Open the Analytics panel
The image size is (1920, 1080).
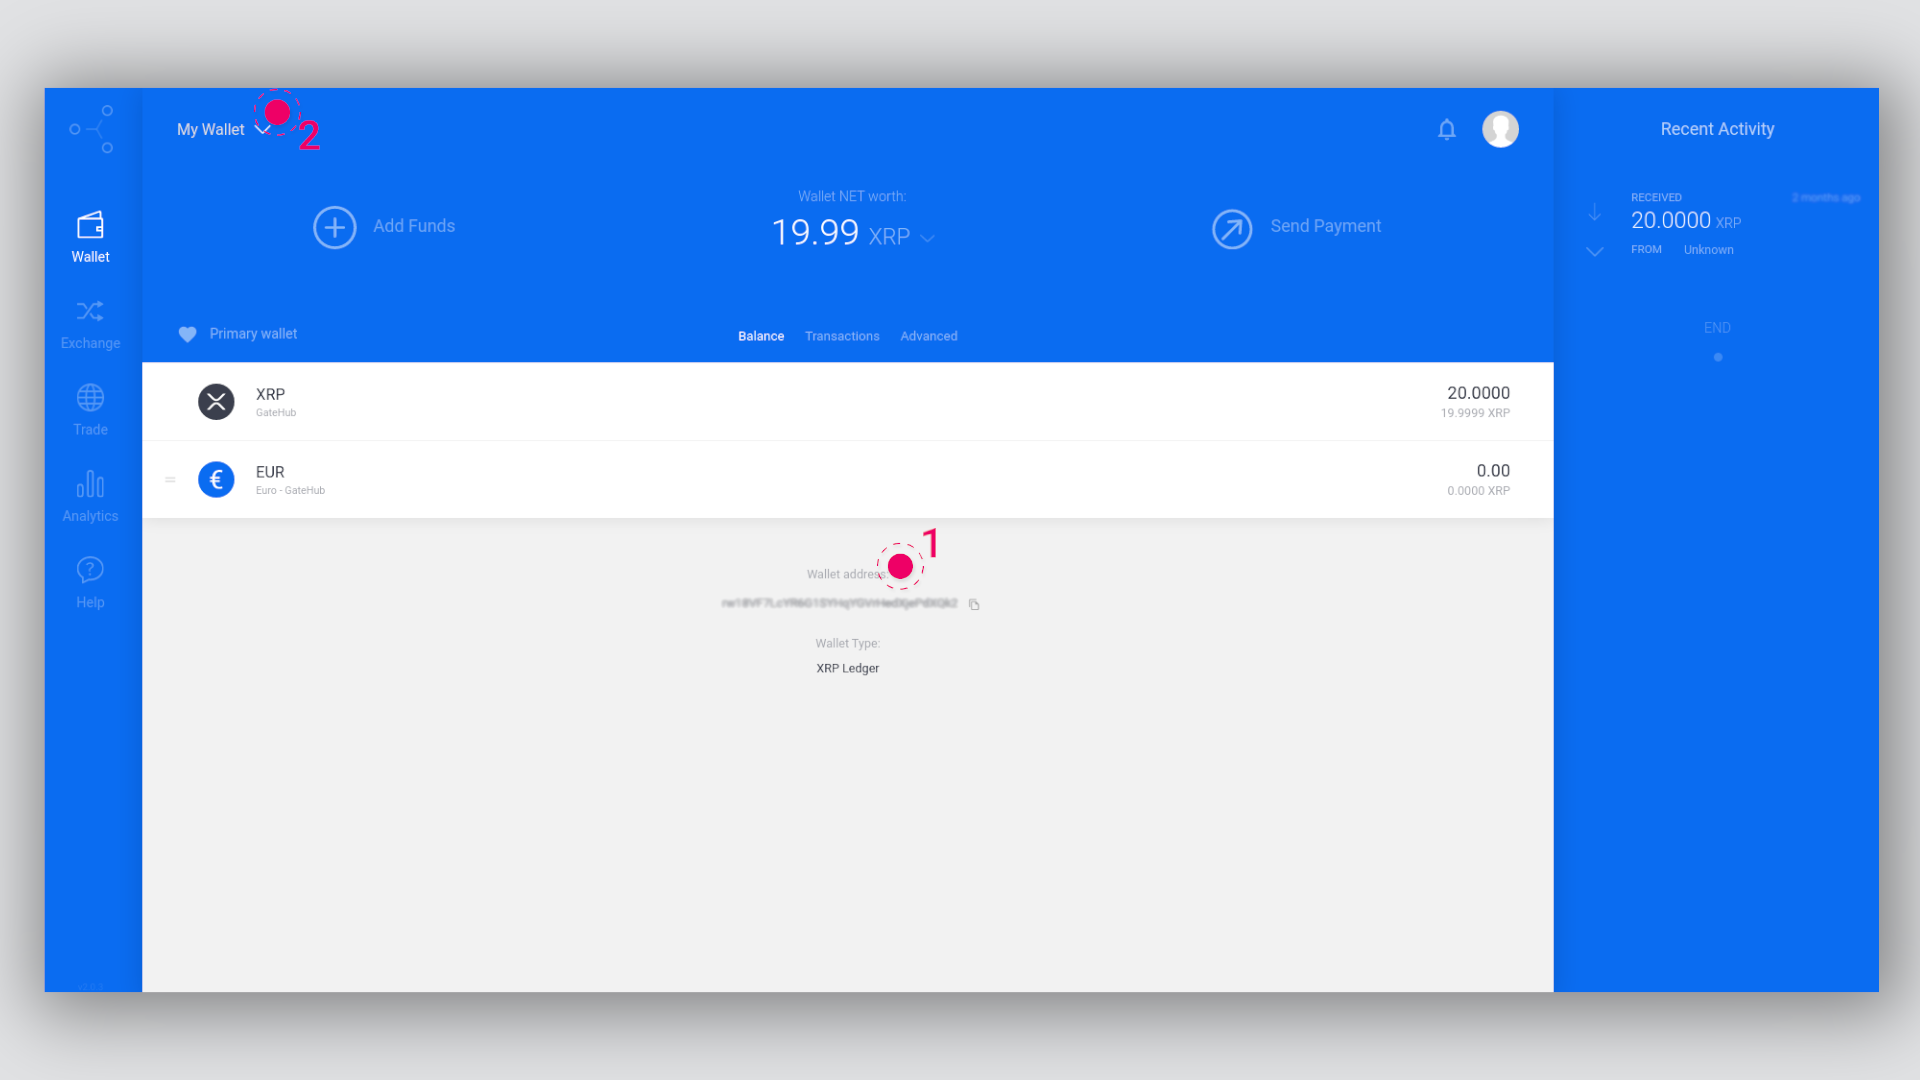pos(90,496)
